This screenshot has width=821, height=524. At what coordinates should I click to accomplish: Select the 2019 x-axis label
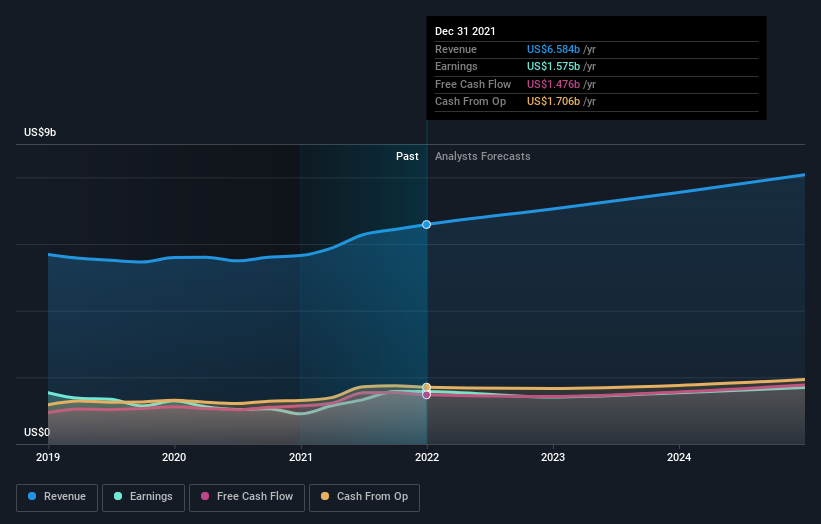(x=48, y=458)
